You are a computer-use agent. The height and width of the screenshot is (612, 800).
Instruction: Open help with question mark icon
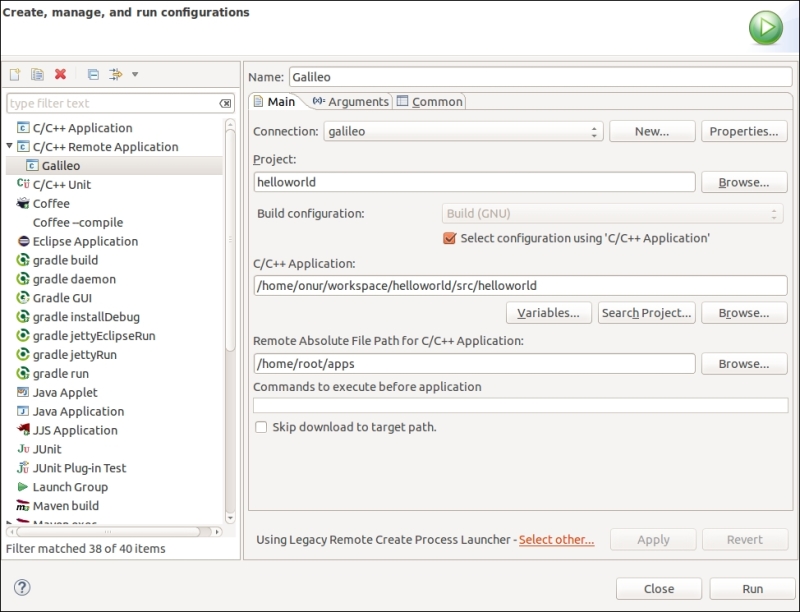coord(22,588)
